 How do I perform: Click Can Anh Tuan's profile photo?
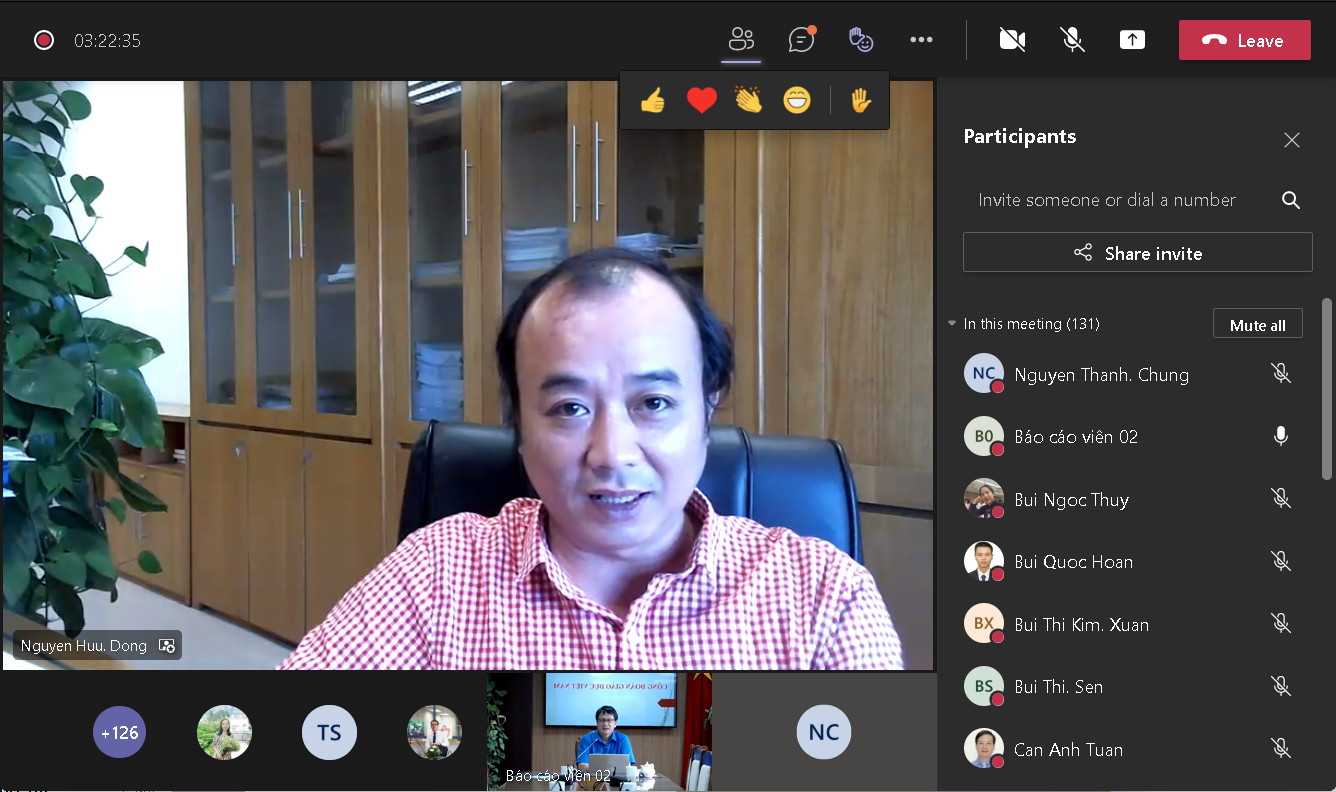tap(984, 749)
